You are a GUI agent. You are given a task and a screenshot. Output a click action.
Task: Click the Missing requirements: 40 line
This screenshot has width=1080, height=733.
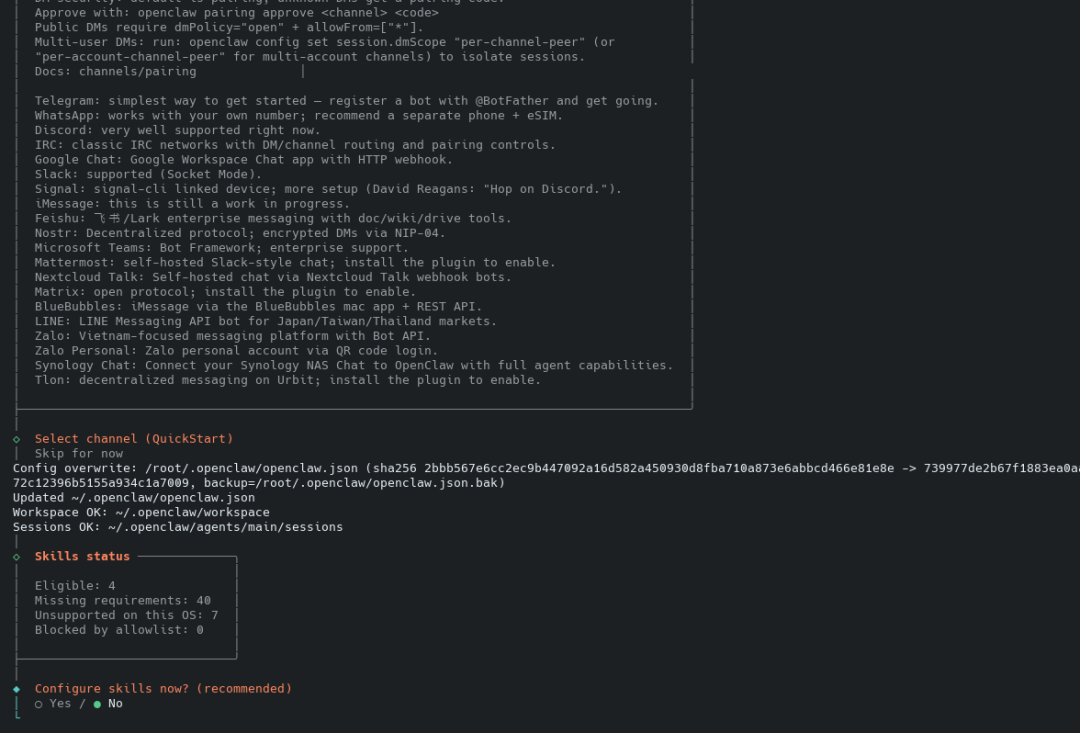tap(122, 601)
